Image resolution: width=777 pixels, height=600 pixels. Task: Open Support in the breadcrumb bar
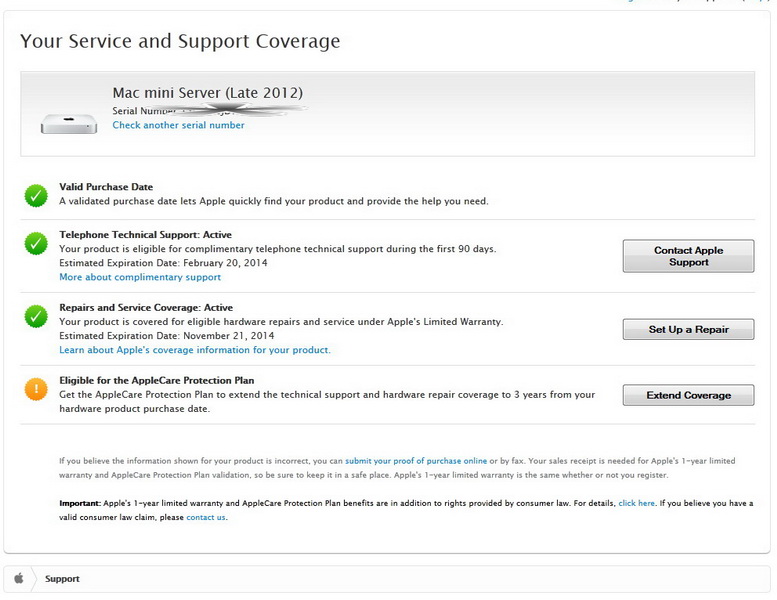pyautogui.click(x=62, y=579)
